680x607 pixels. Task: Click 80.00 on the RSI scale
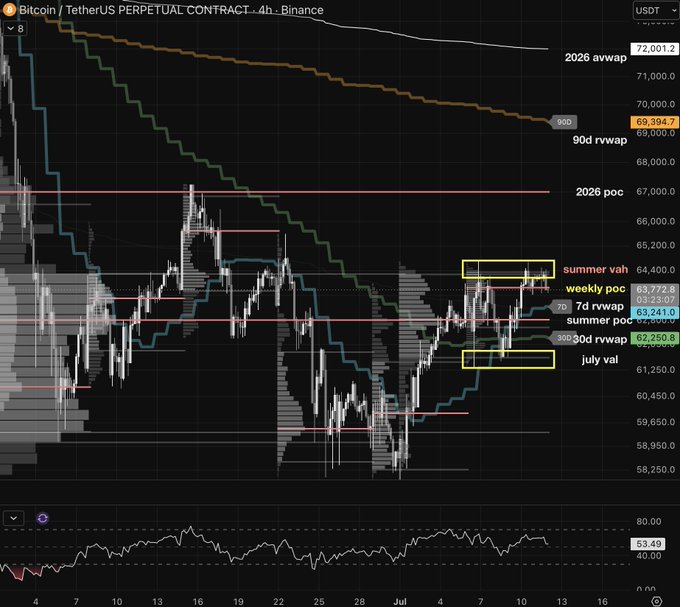(648, 522)
